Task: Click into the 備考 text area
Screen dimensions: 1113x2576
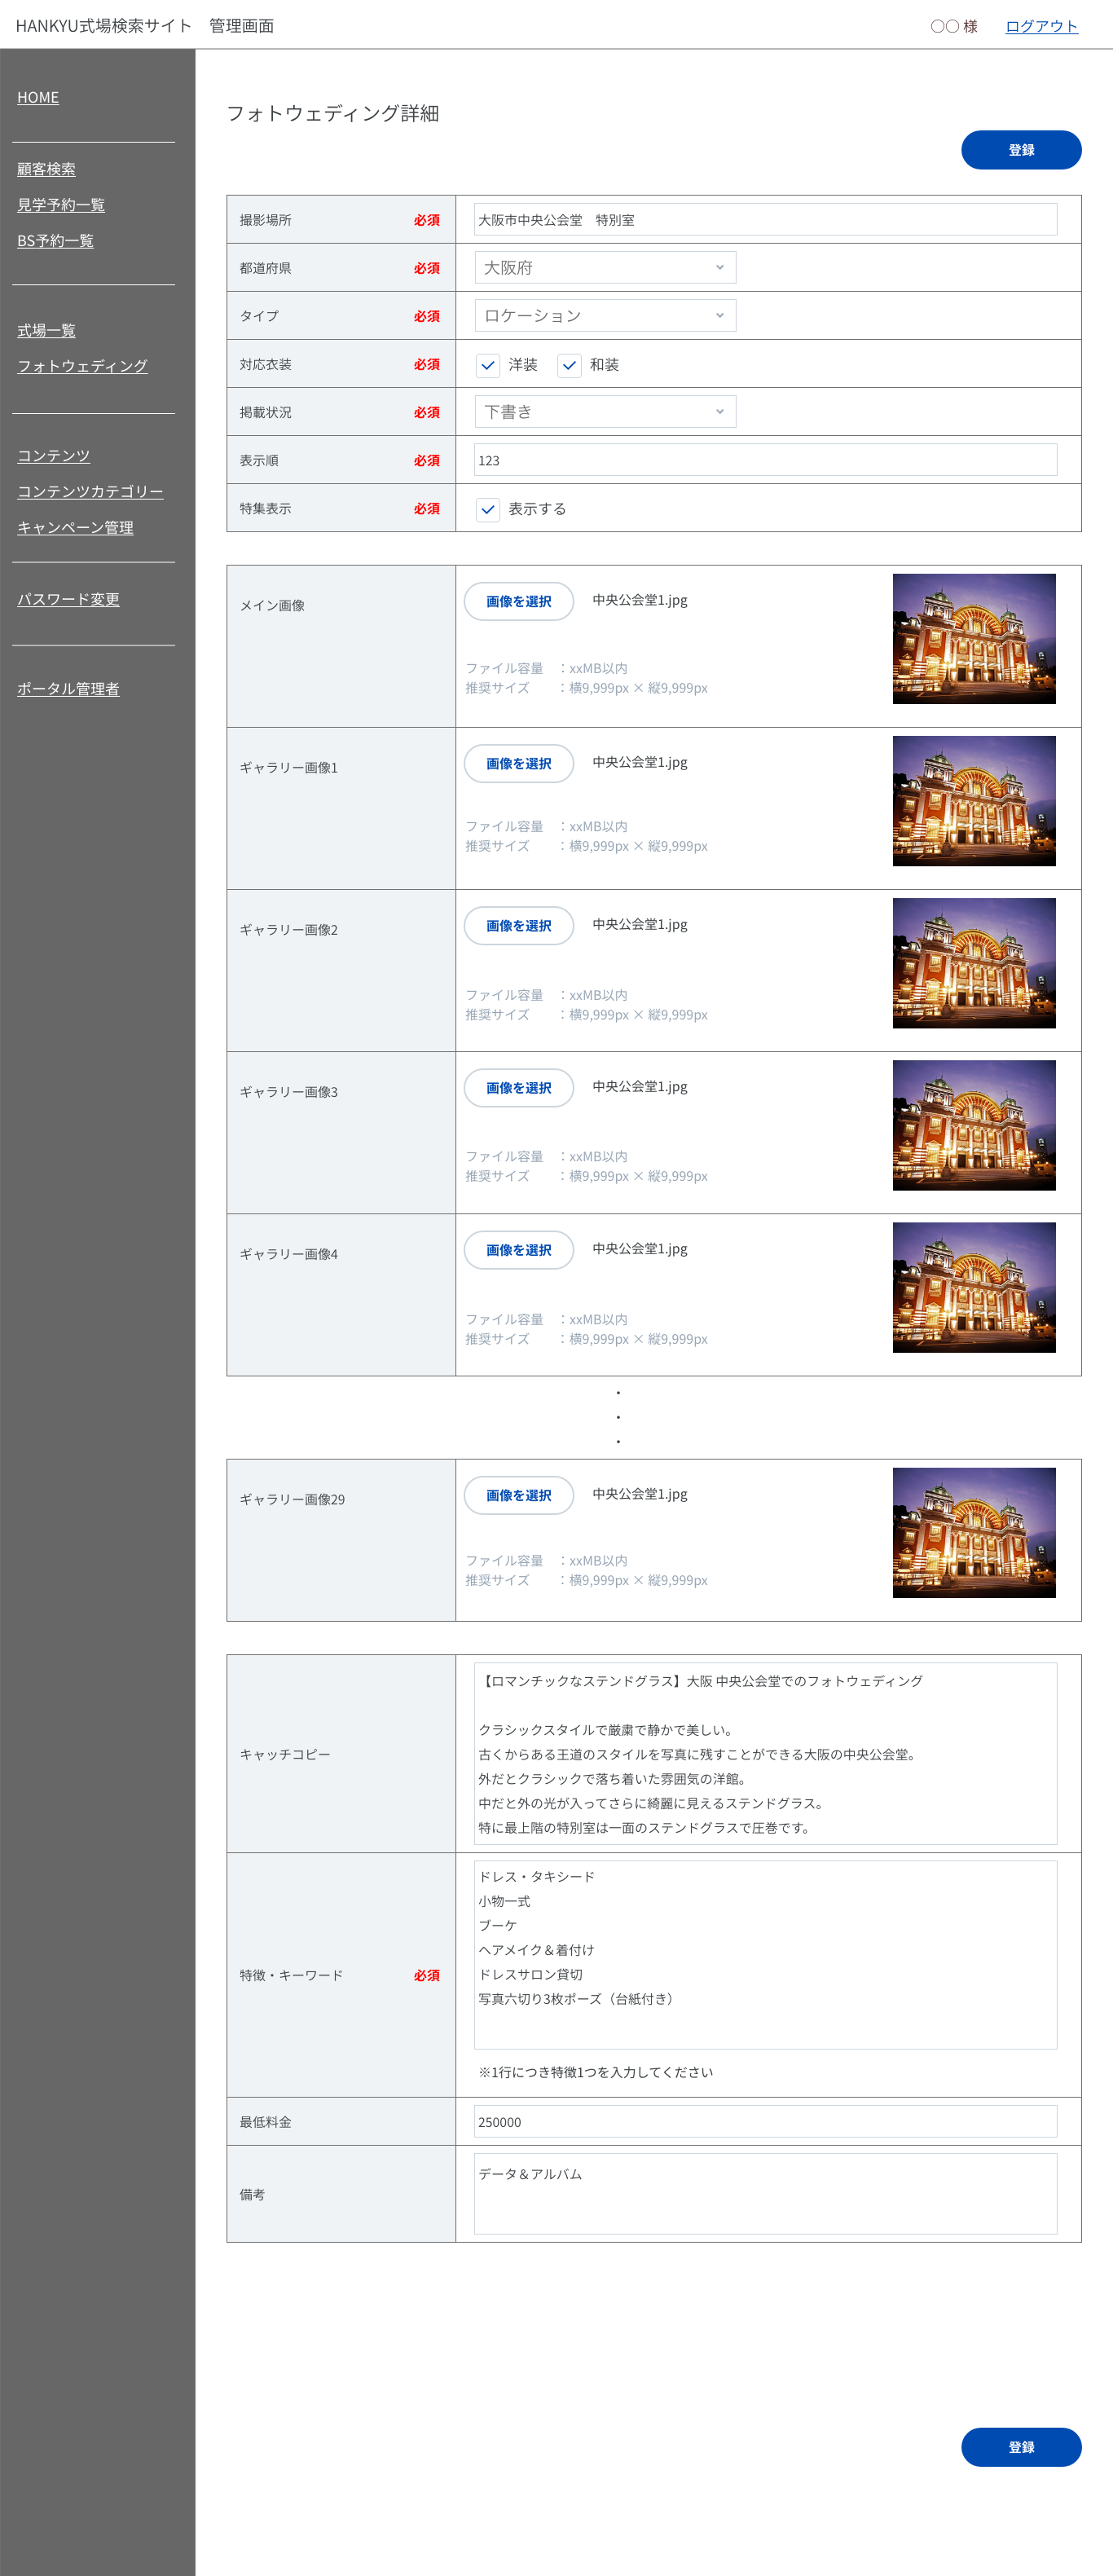Action: (764, 2194)
